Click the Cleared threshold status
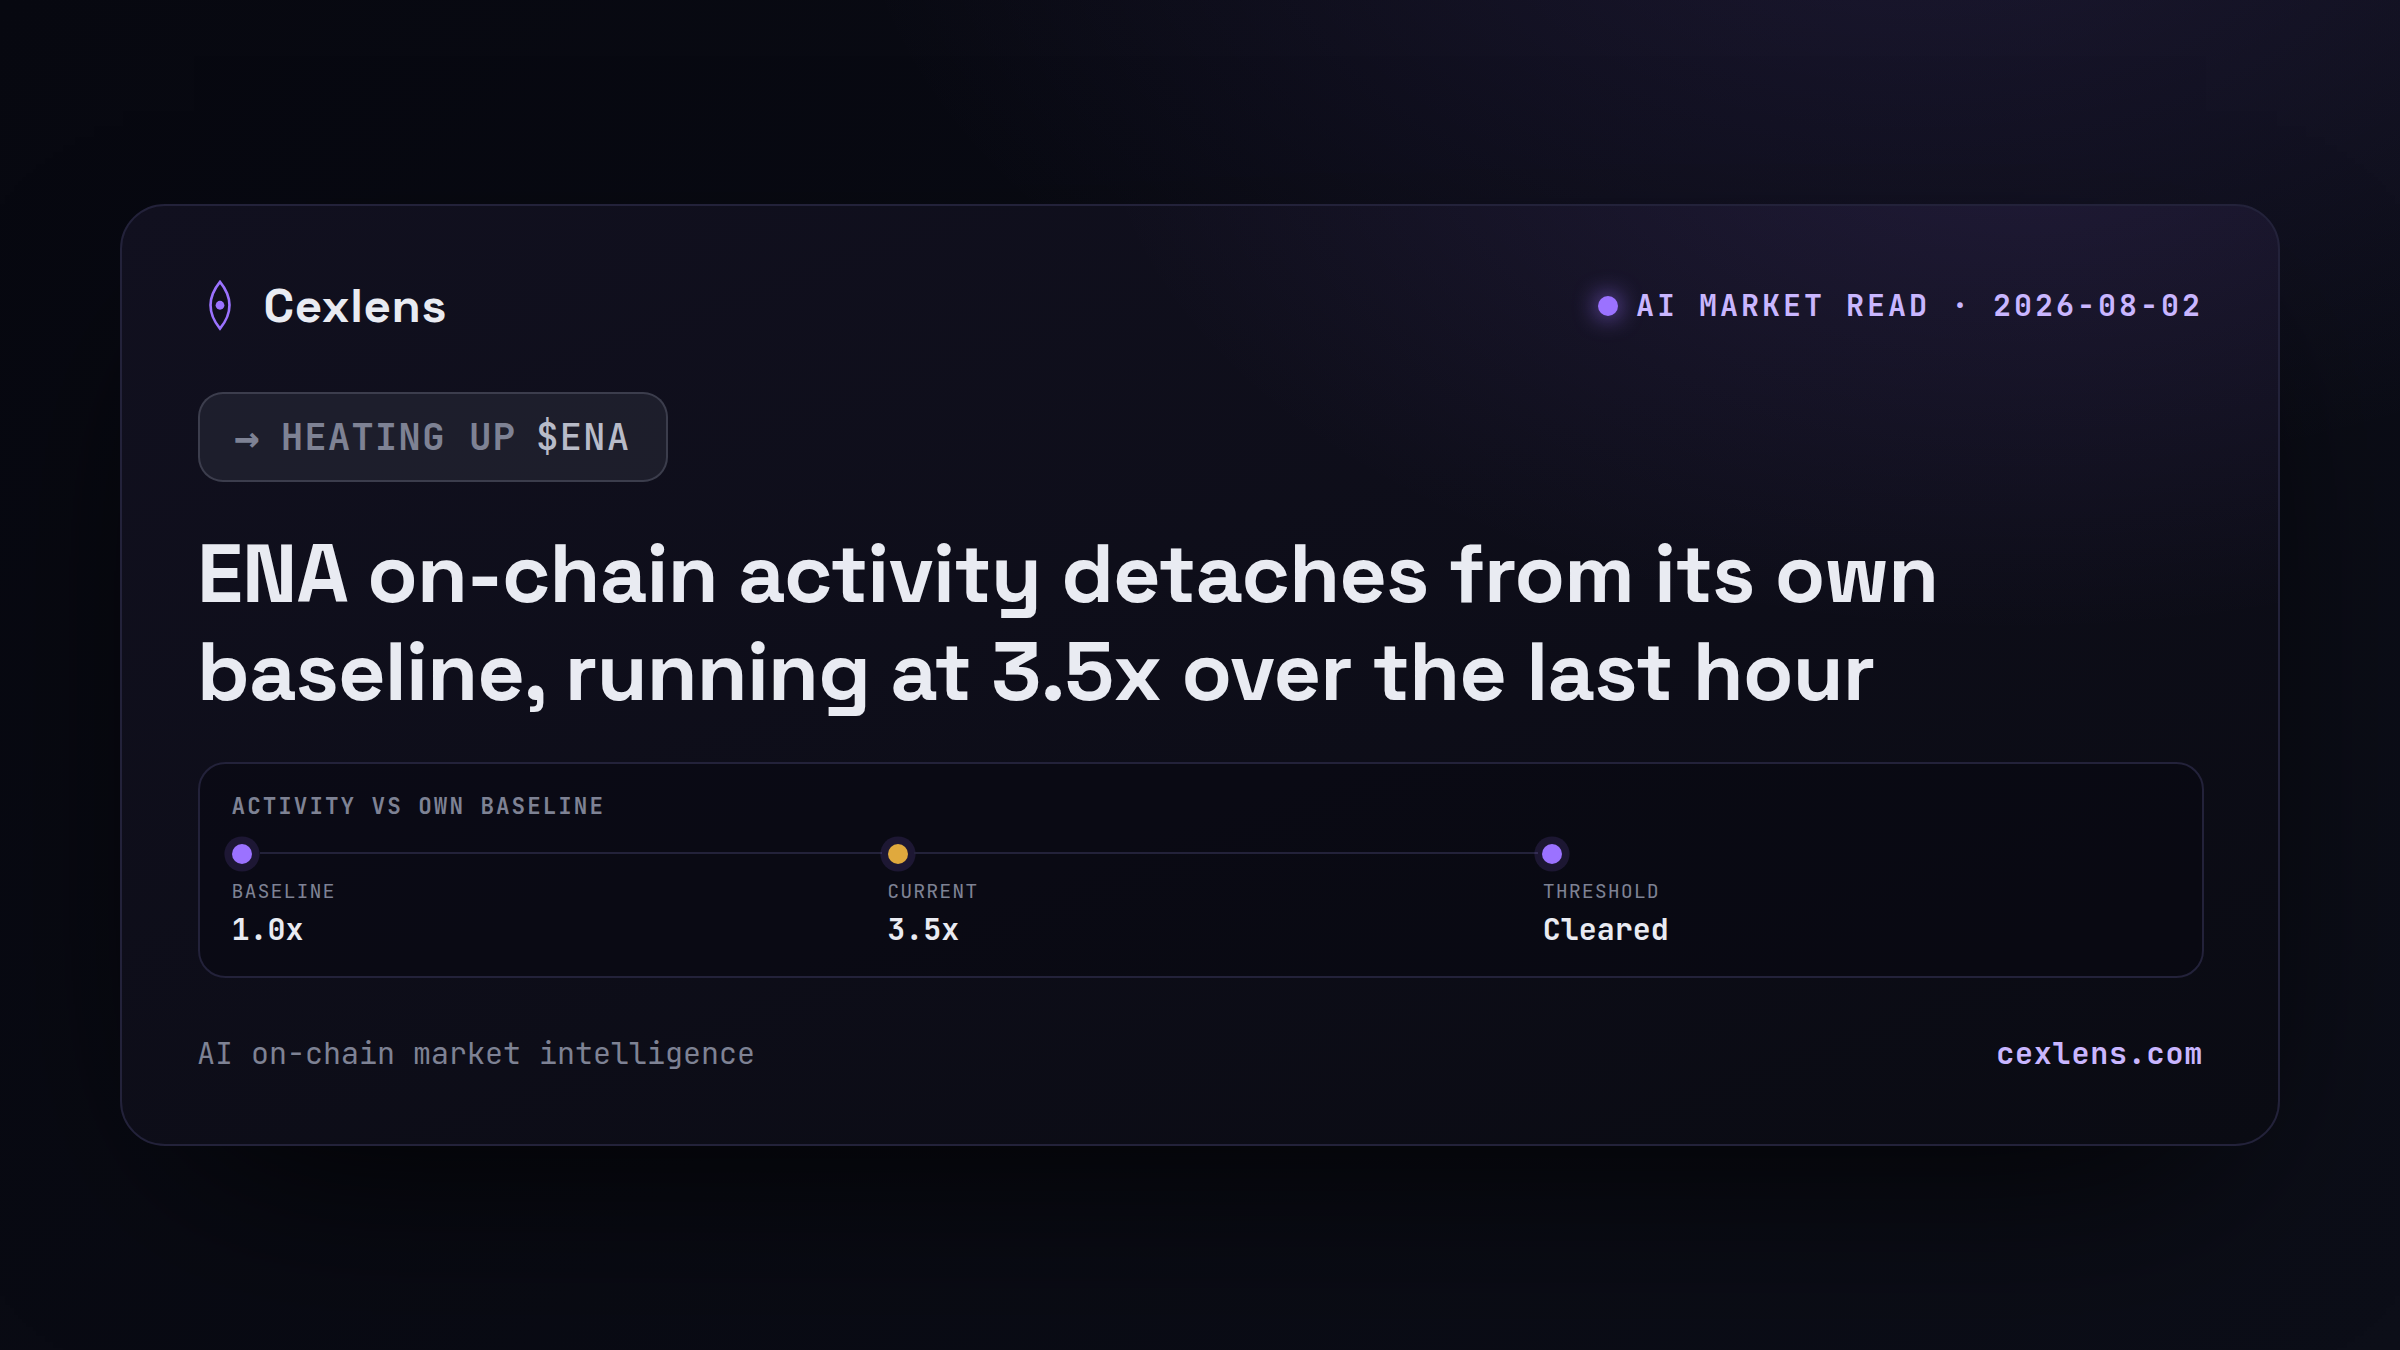 1605,930
